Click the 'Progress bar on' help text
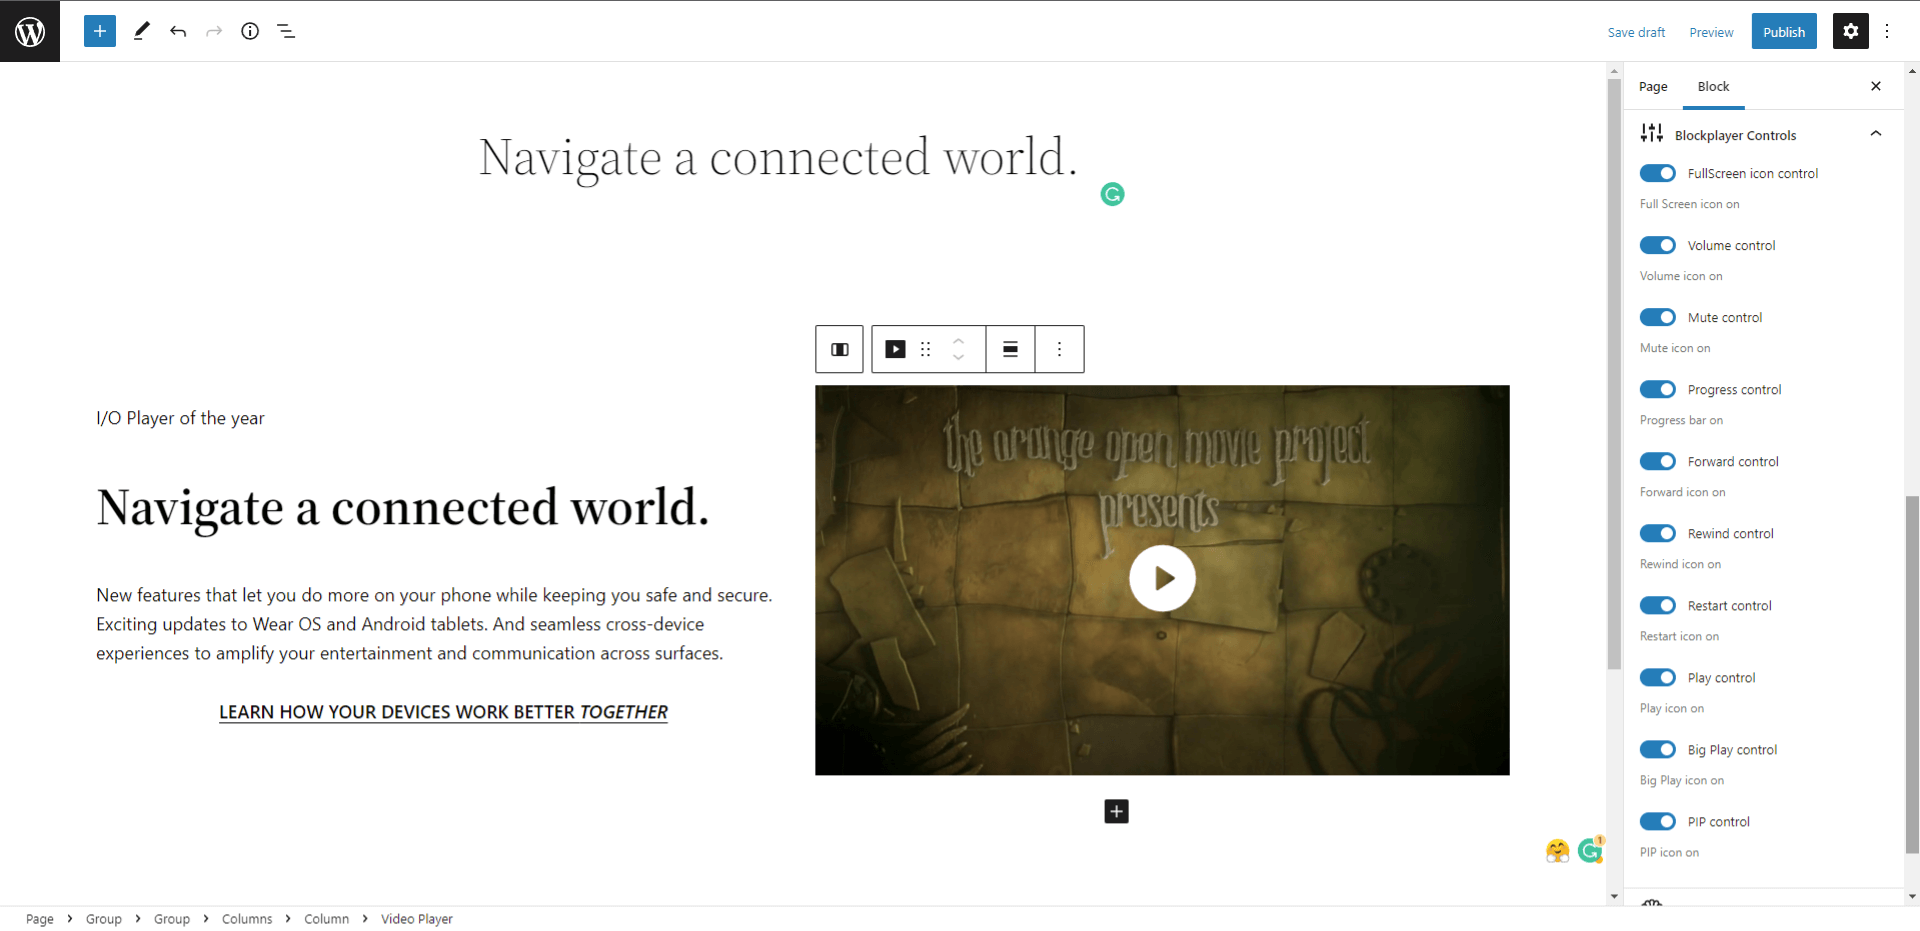Viewport: 1920px width, 931px height. tap(1681, 420)
